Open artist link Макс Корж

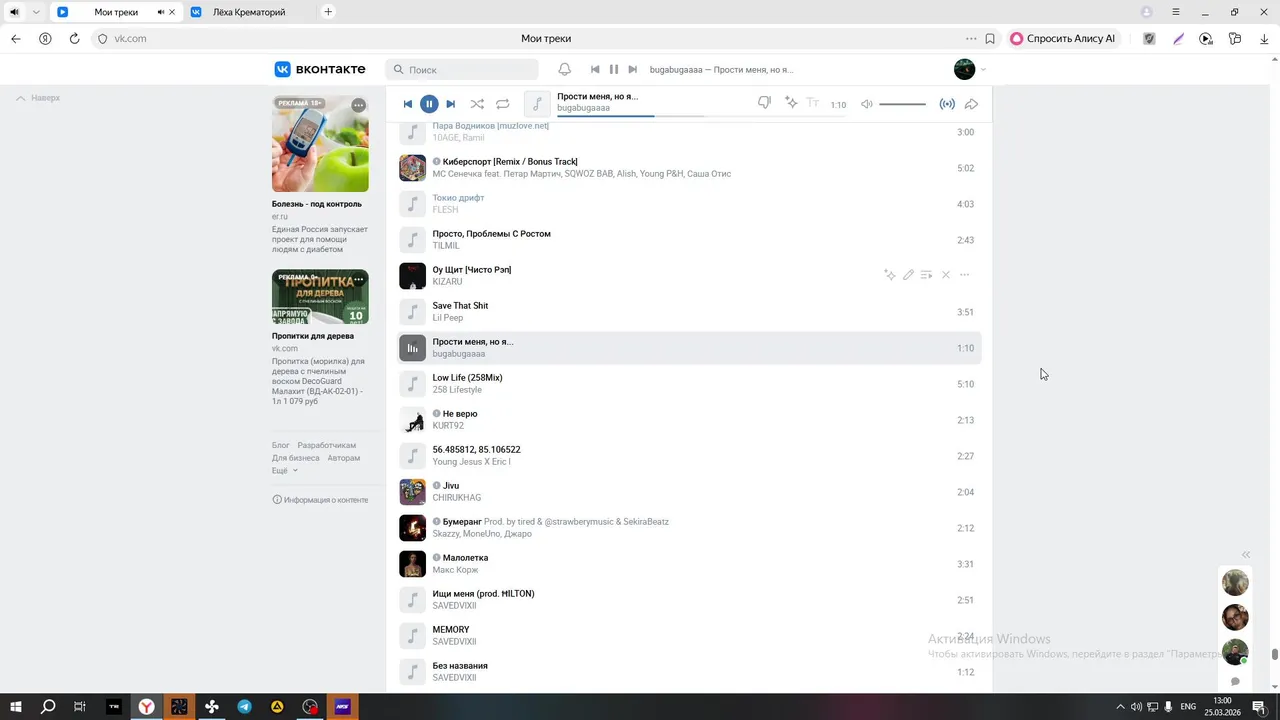coord(455,570)
